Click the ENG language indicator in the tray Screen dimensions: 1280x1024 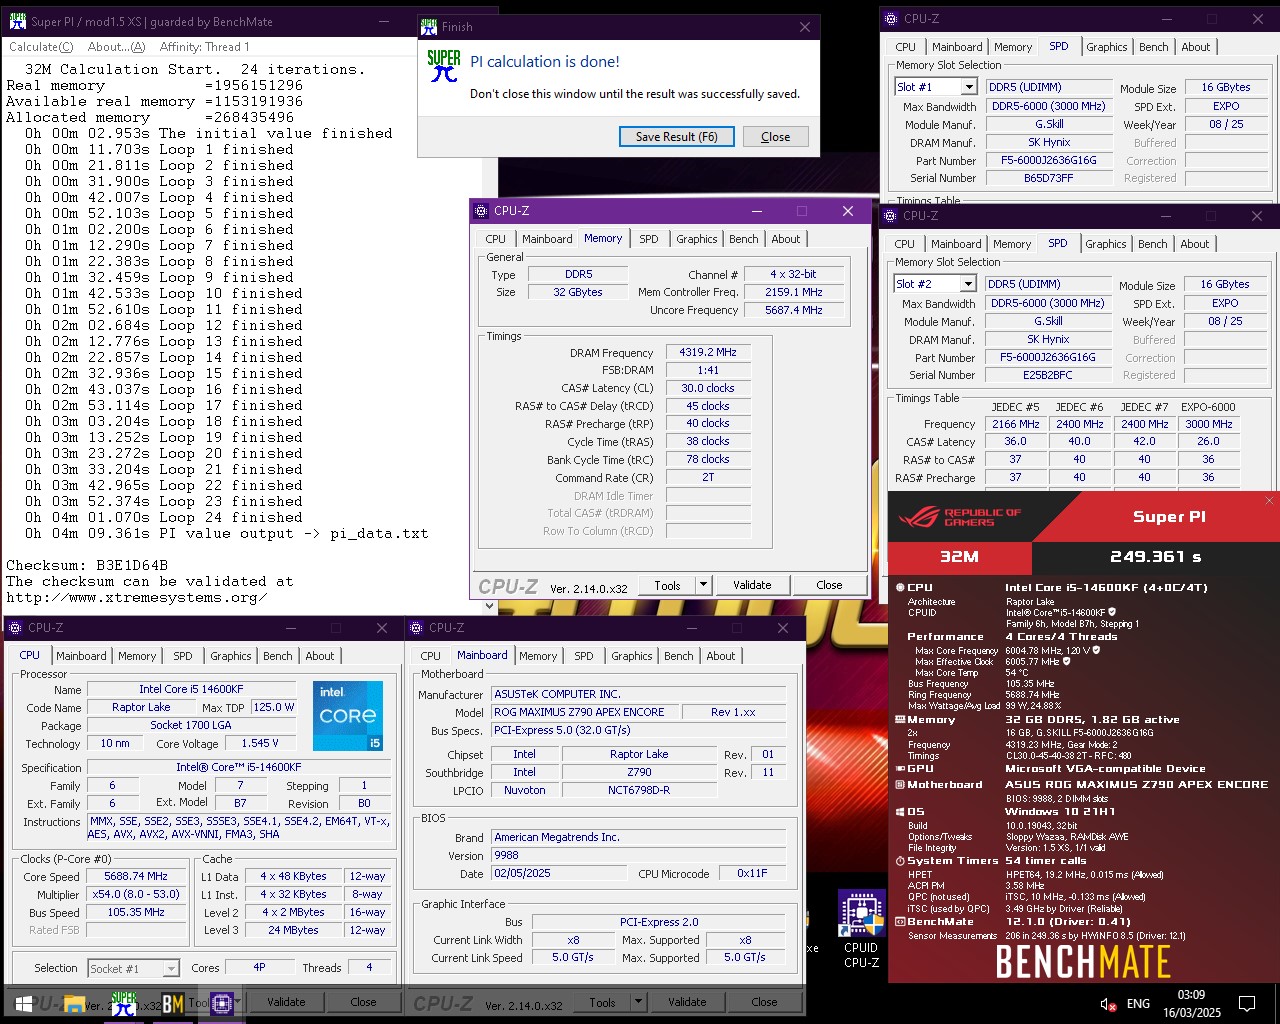tap(1138, 1004)
